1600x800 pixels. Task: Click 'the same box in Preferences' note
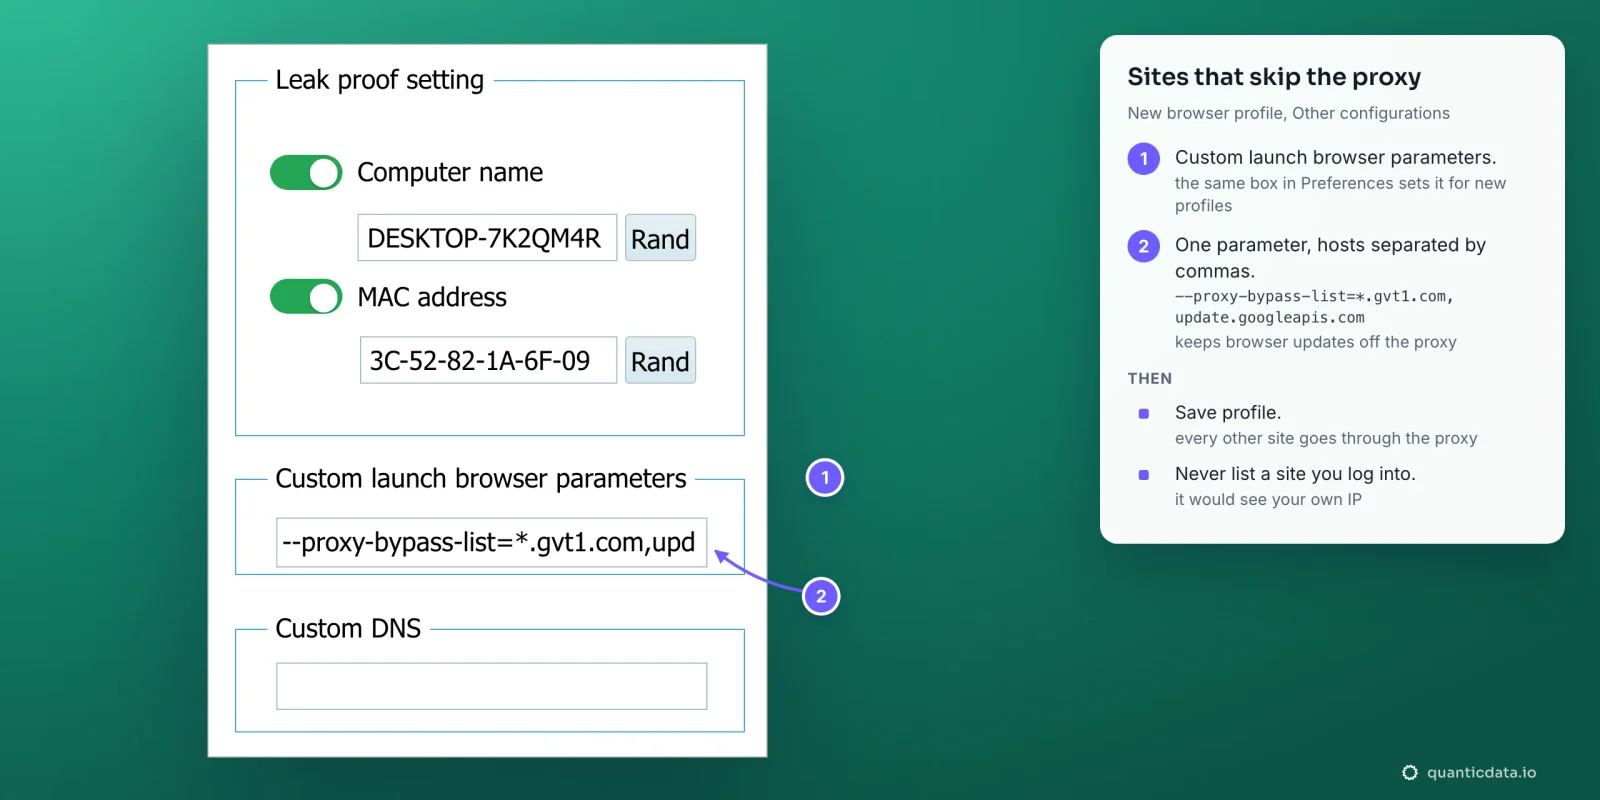click(x=1340, y=194)
